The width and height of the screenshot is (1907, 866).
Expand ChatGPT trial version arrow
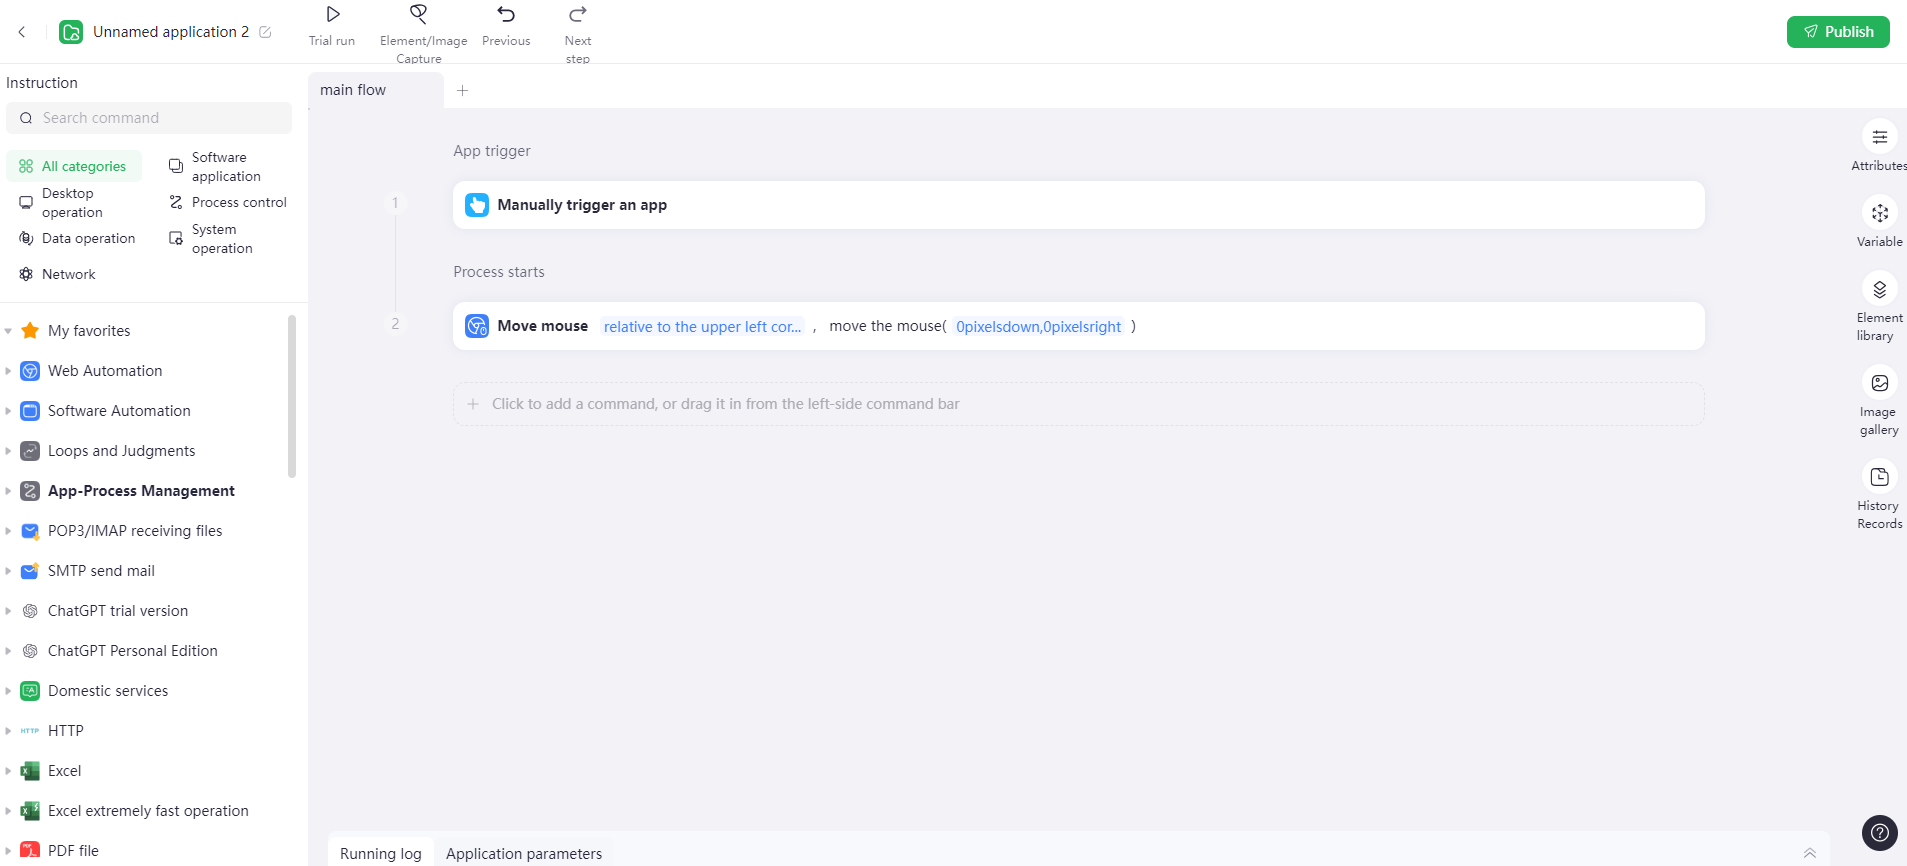[x=8, y=611]
